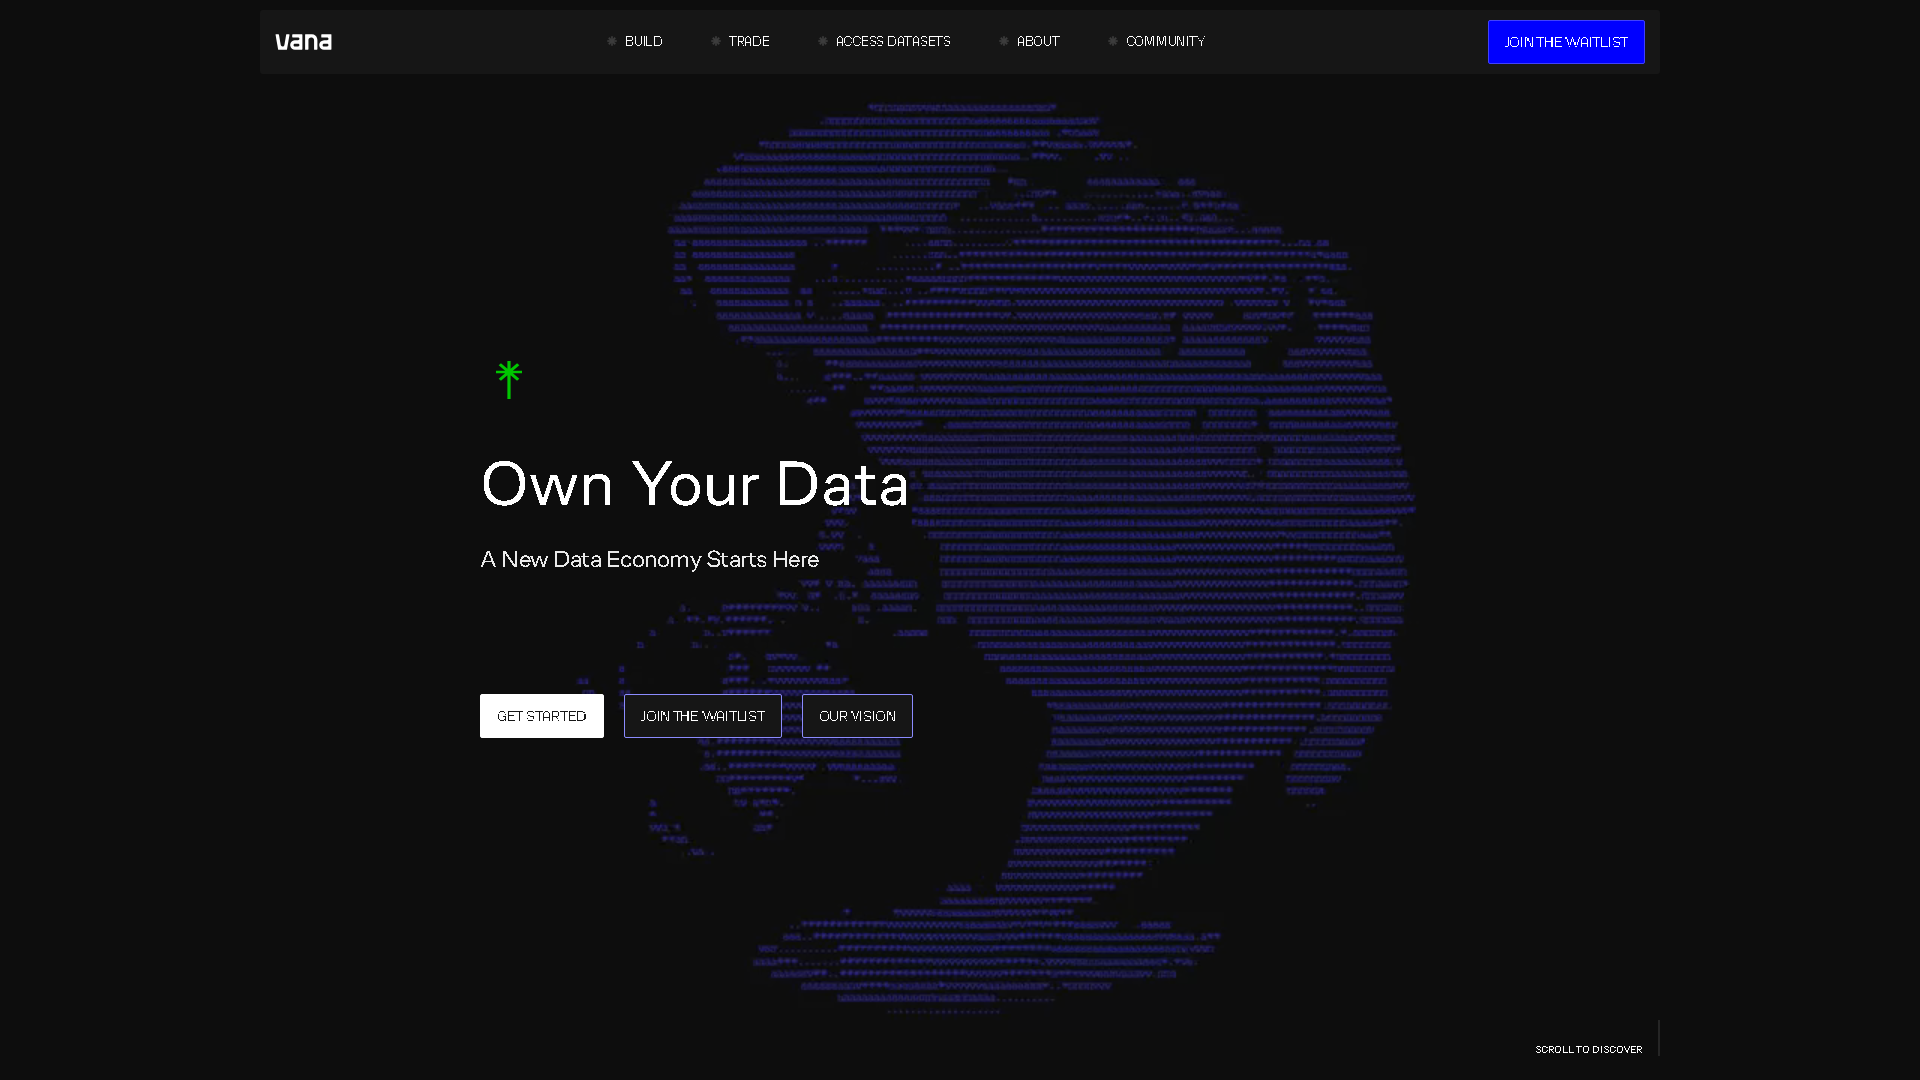Open the TRADE section
This screenshot has height=1080, width=1920.
(749, 41)
